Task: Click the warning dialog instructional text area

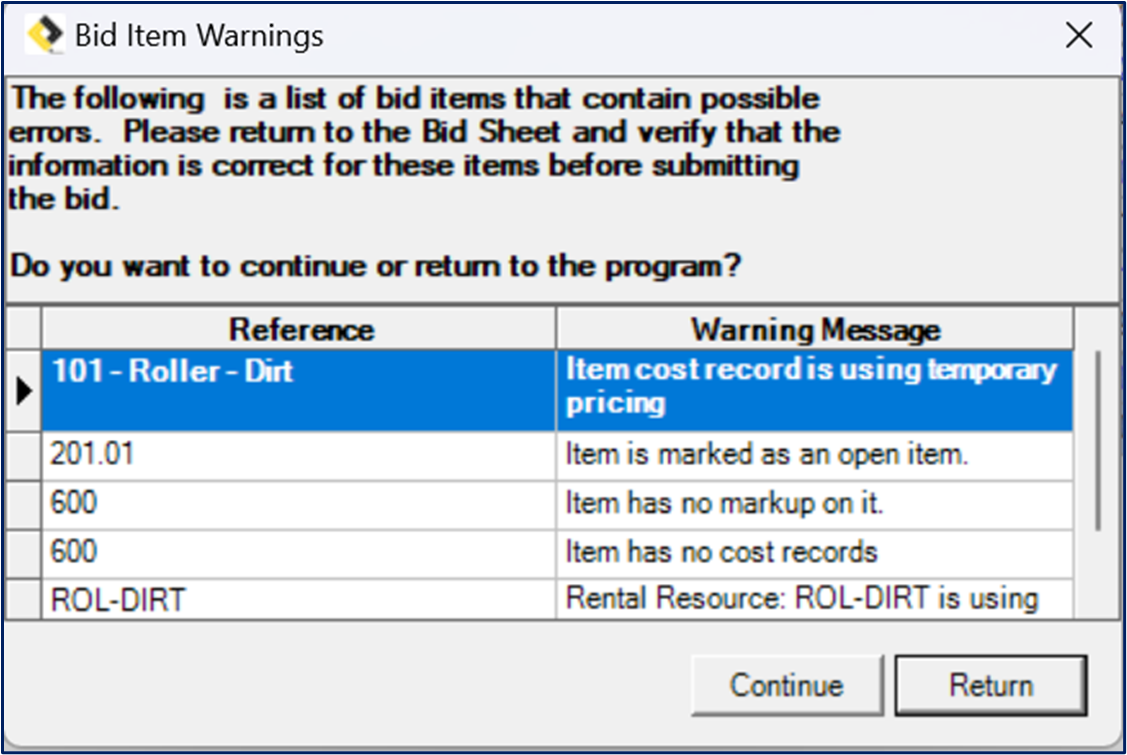Action: tap(420, 180)
